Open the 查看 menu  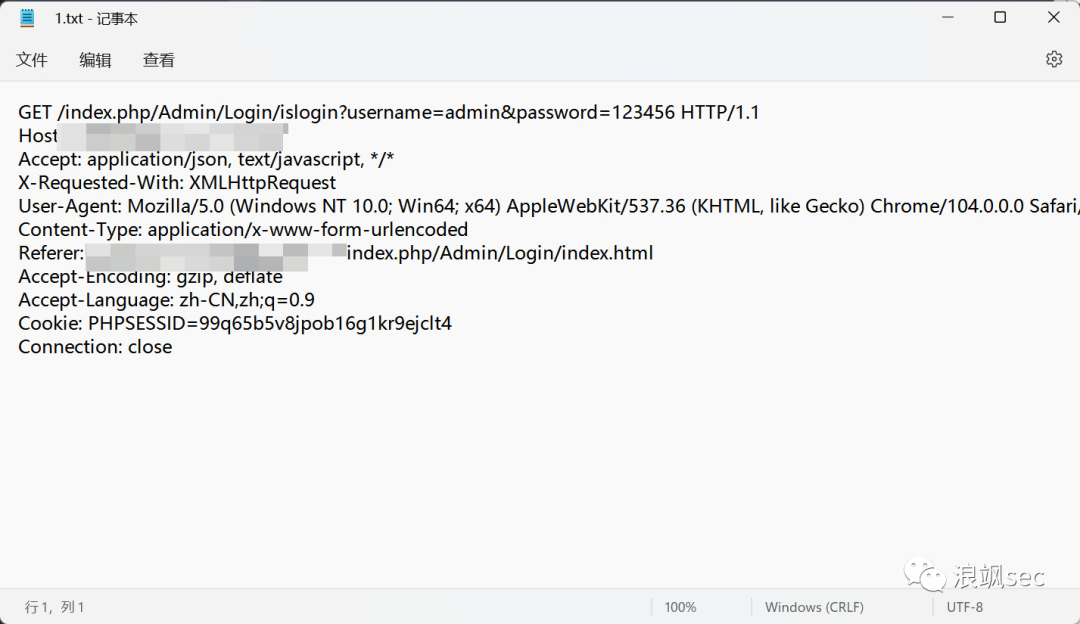coord(158,60)
